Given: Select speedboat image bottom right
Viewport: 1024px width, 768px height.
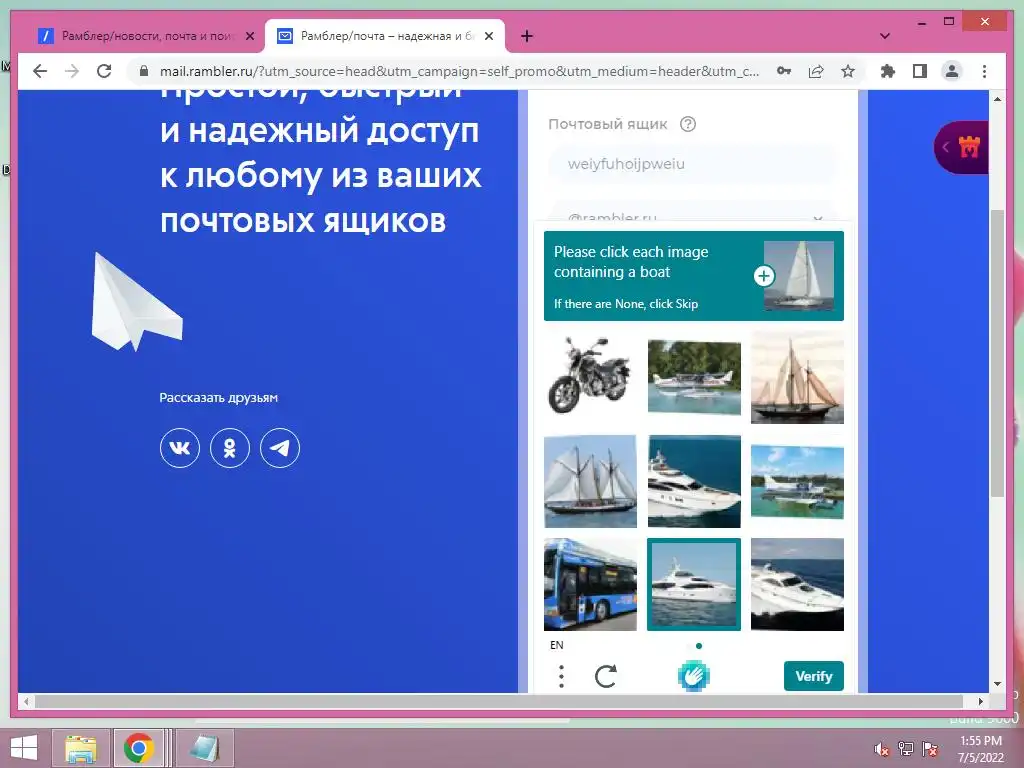Looking at the screenshot, I should 797,584.
